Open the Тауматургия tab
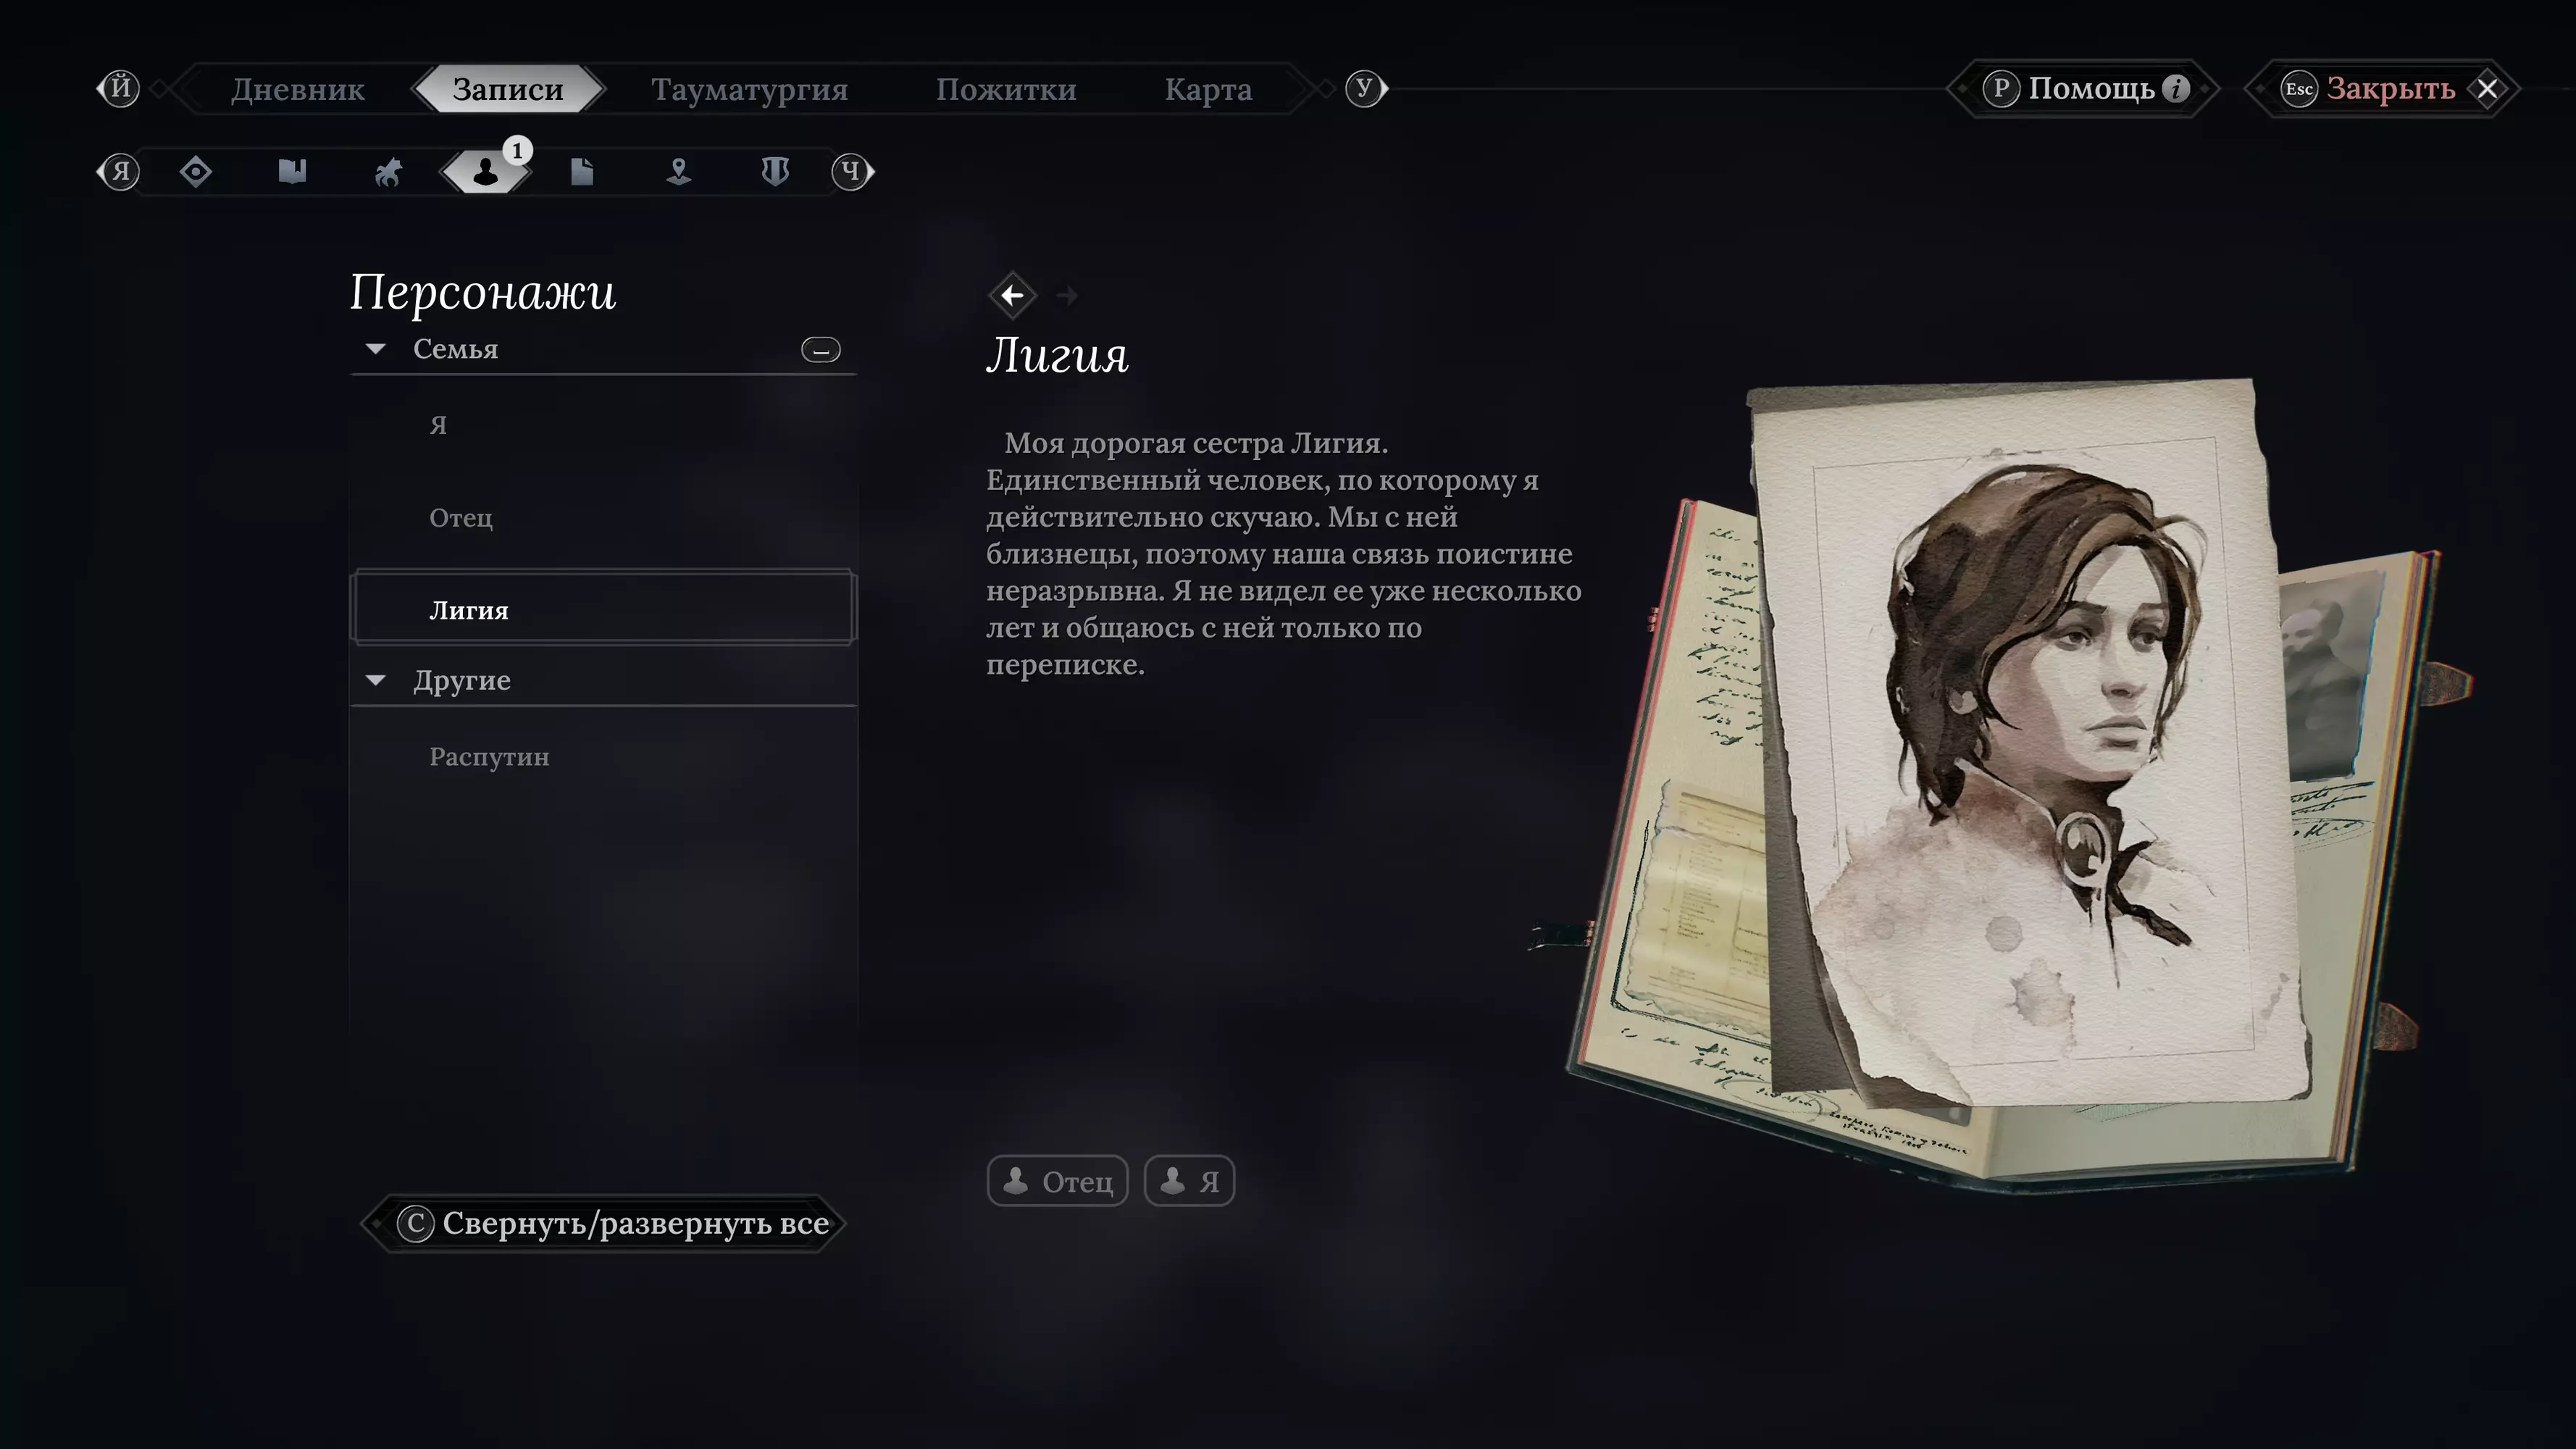The height and width of the screenshot is (1449, 2576). [749, 89]
